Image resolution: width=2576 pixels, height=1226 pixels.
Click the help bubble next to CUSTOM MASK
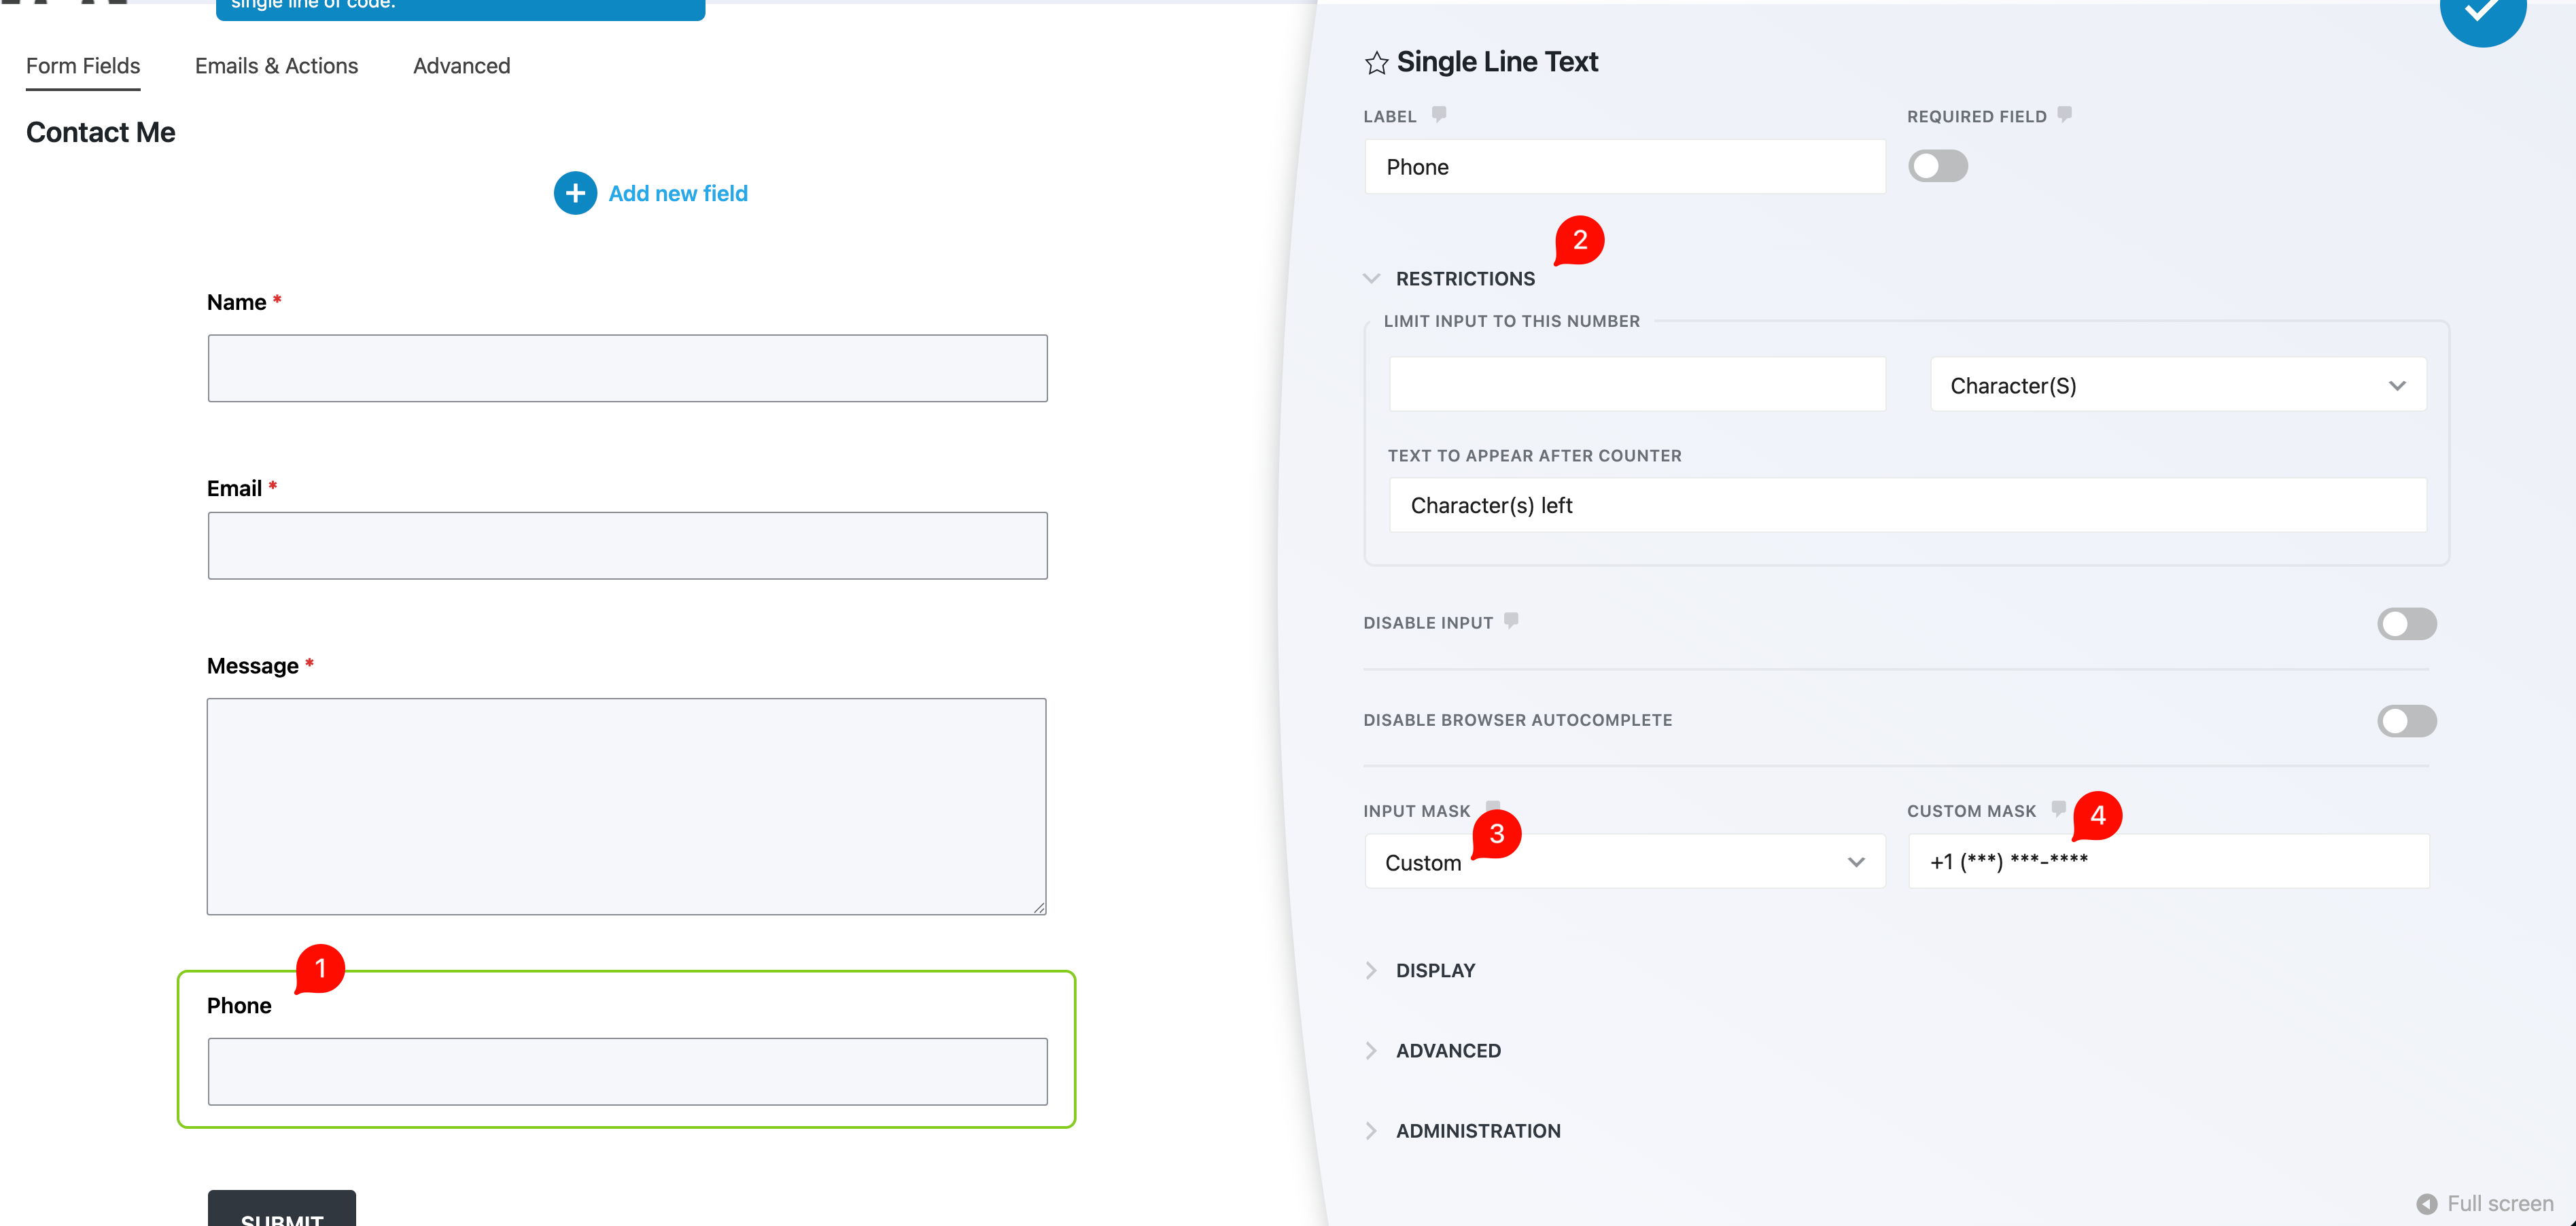click(2058, 808)
